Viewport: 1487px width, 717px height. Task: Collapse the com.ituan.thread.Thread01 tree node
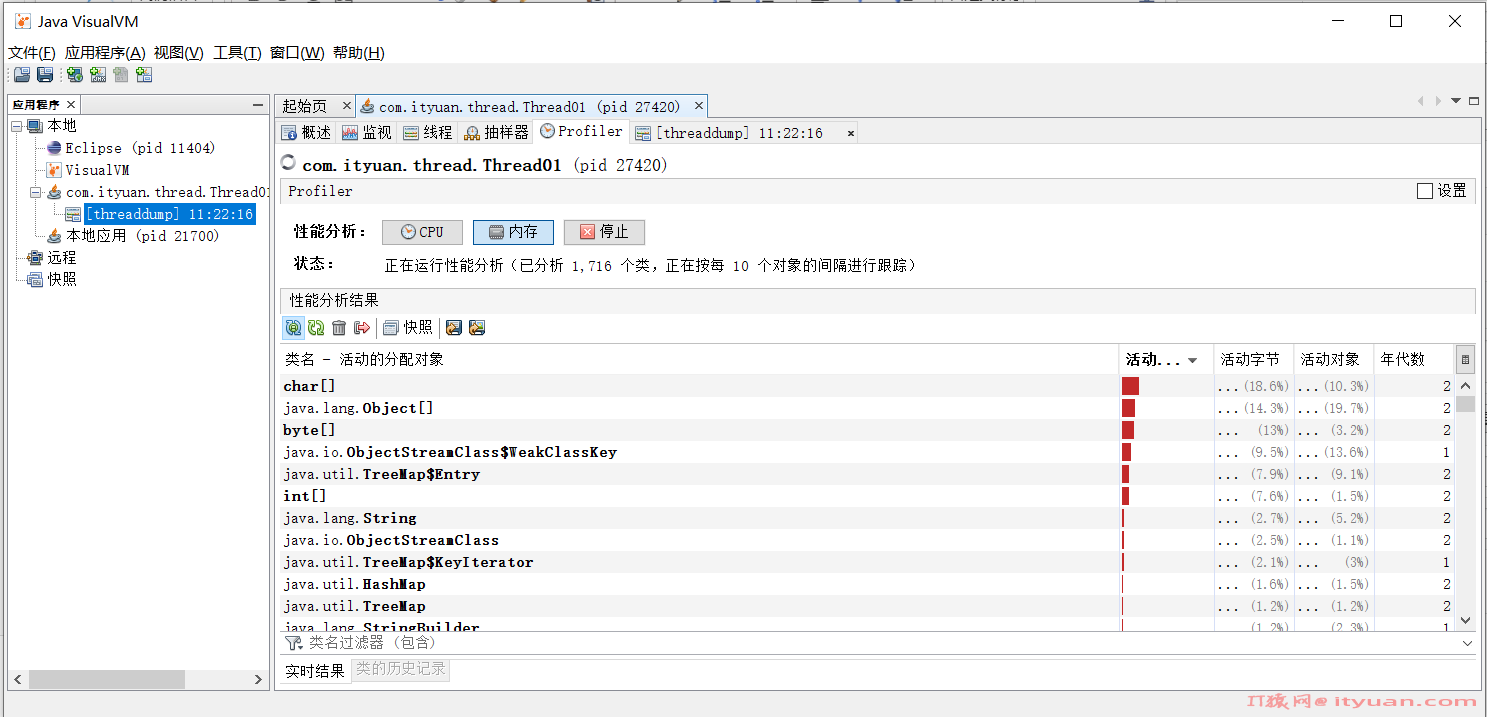36,192
